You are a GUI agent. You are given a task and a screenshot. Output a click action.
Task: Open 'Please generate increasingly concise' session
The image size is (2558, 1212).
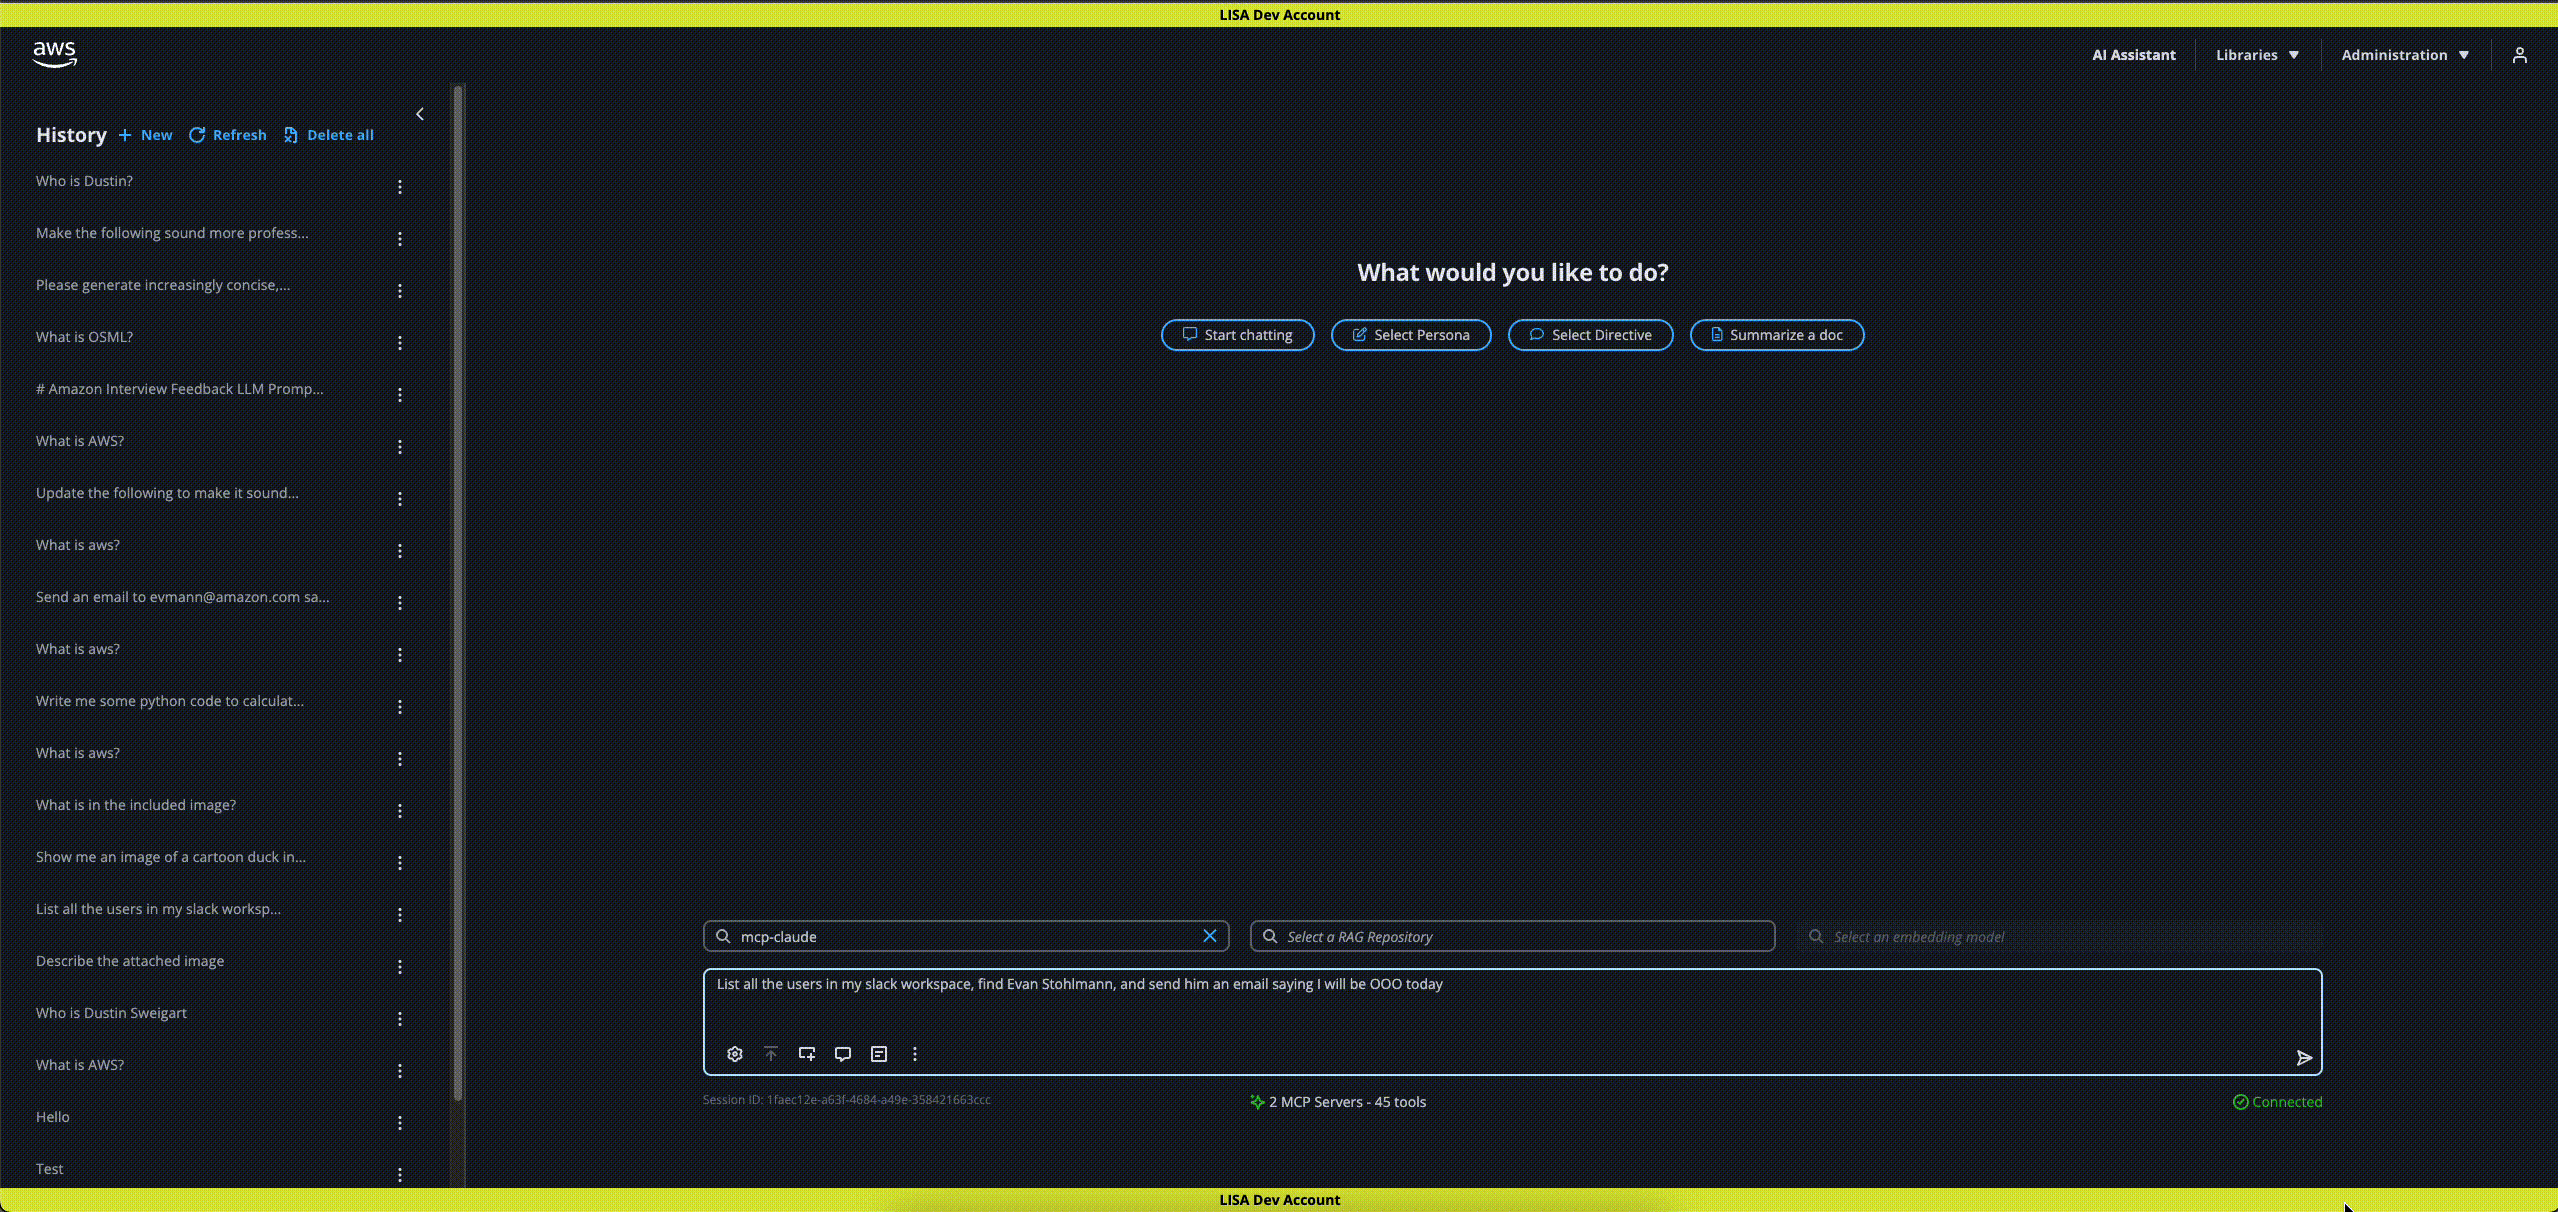163,285
